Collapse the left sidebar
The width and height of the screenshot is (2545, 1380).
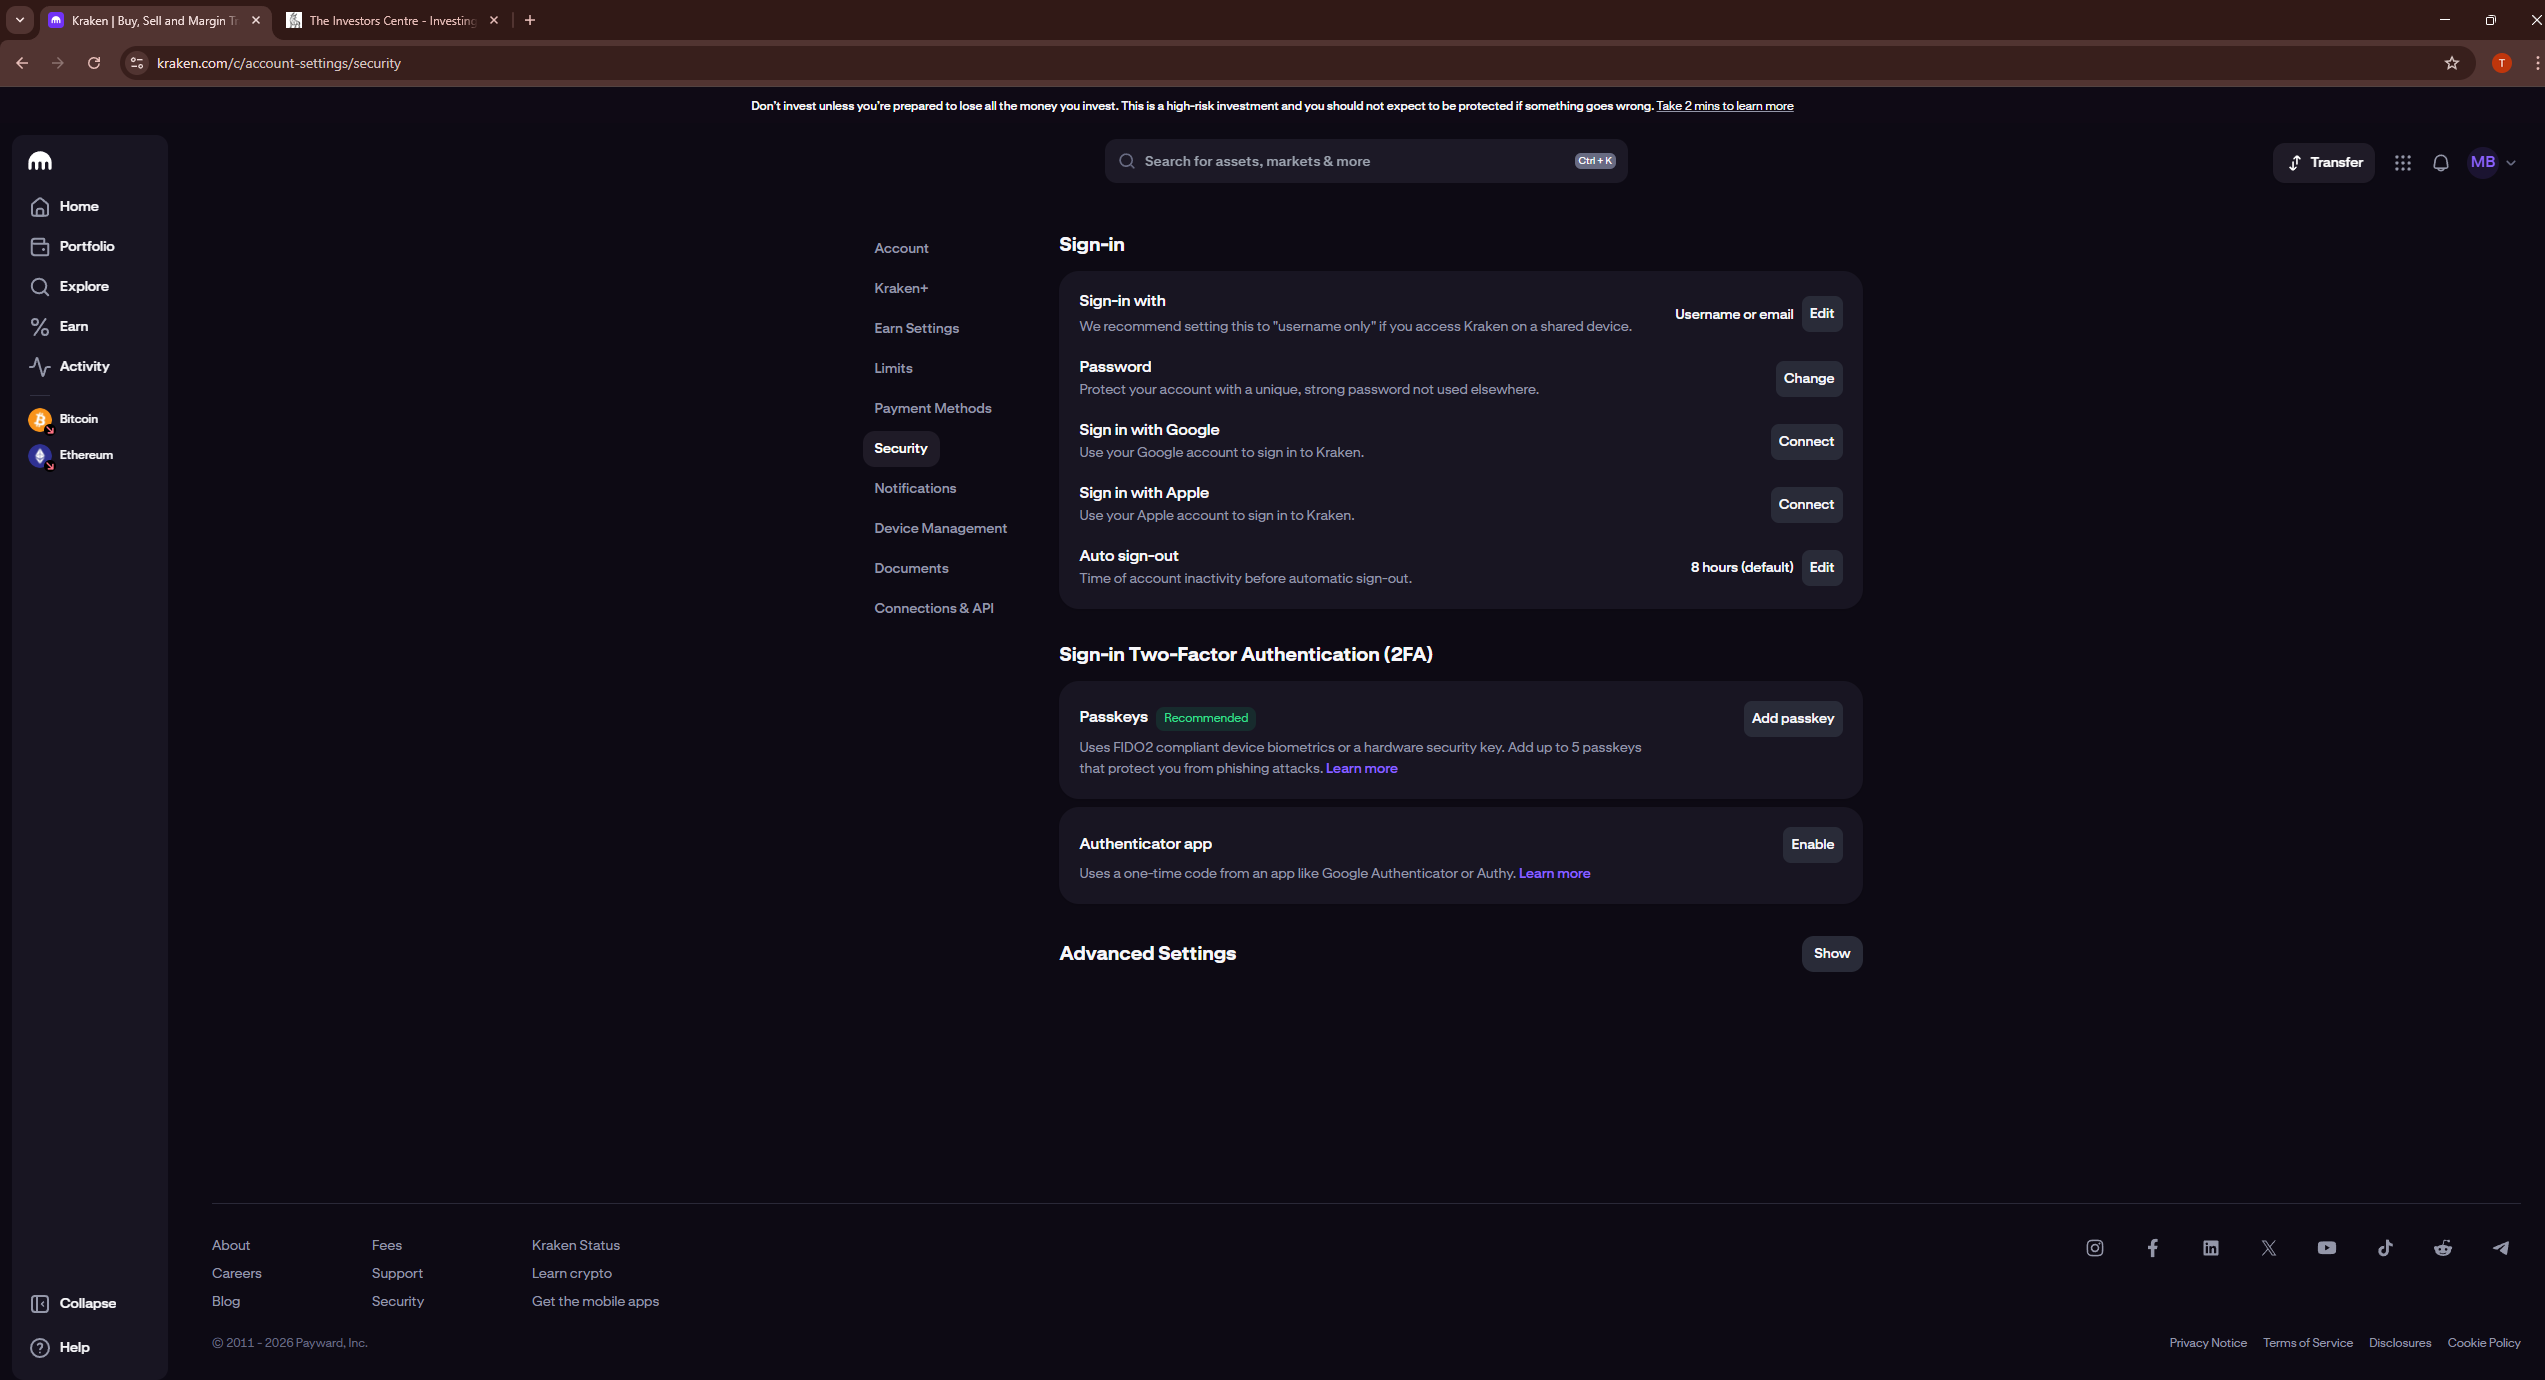click(73, 1303)
